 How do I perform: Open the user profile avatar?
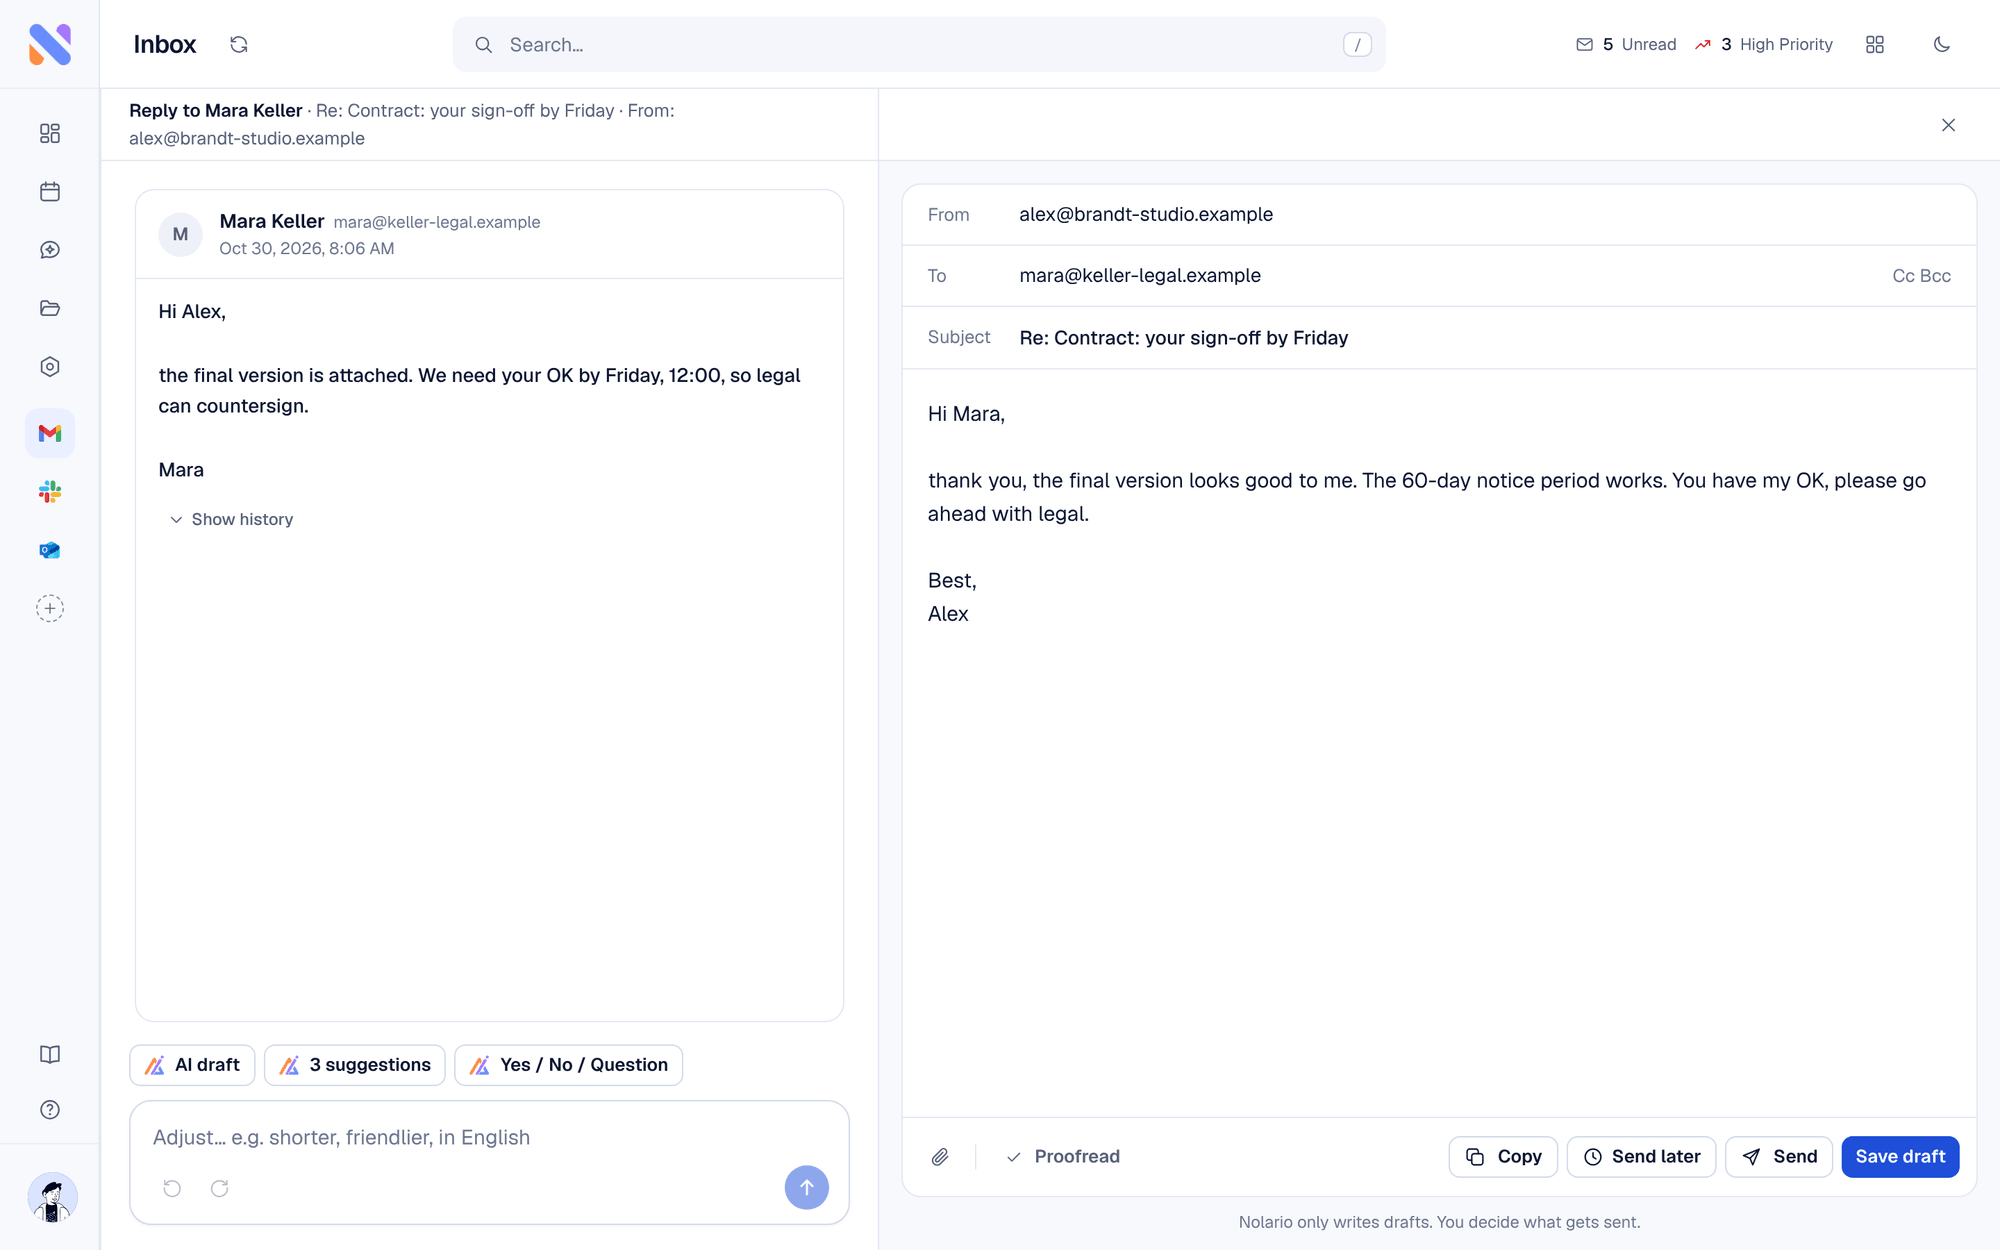pos(52,1197)
